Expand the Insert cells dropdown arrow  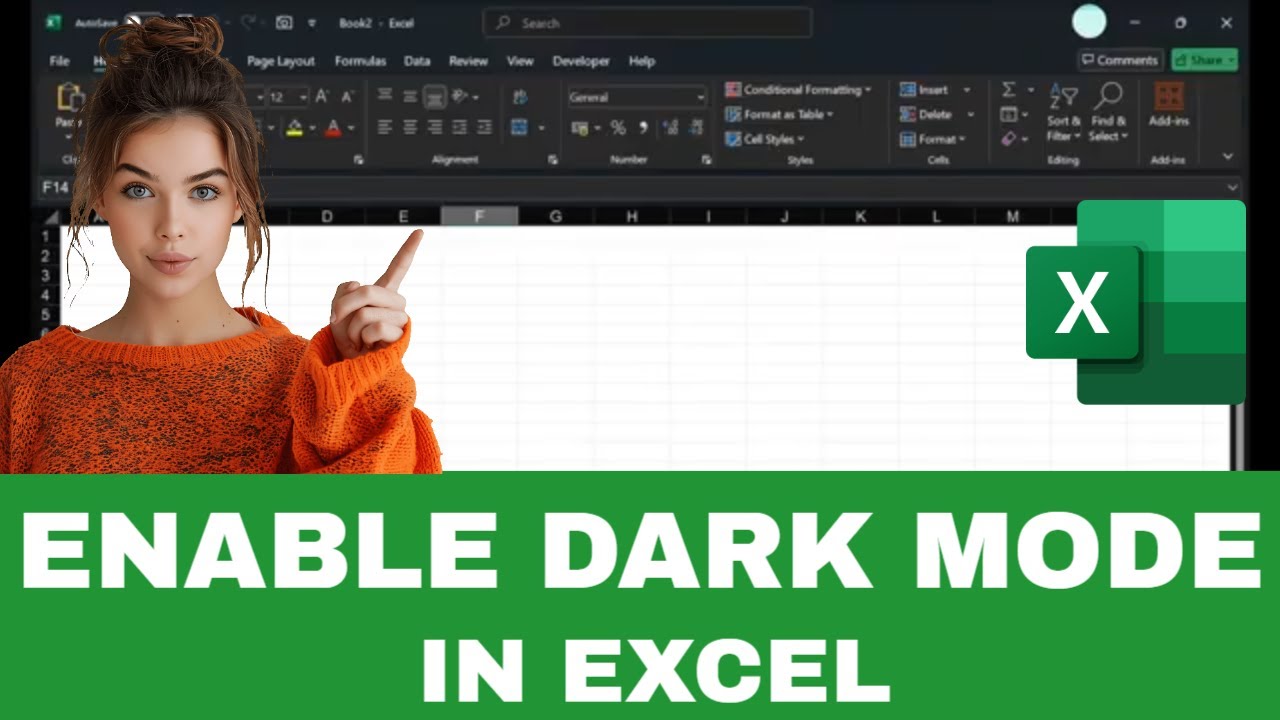click(x=967, y=90)
